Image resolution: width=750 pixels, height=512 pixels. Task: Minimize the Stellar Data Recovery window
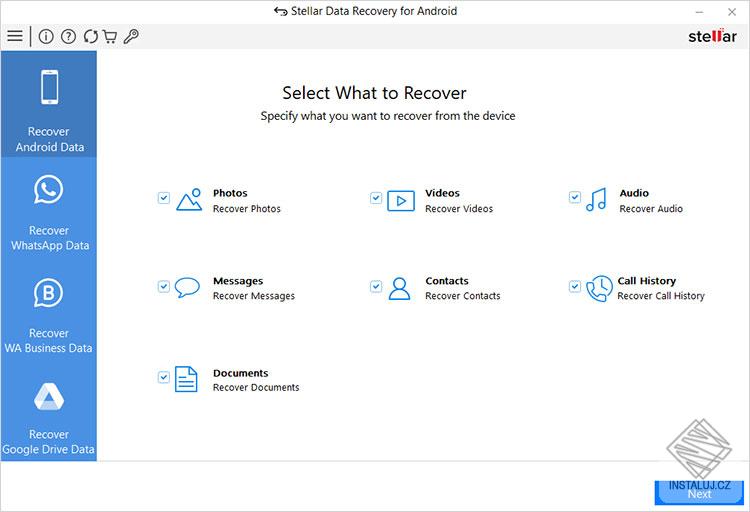click(x=699, y=12)
